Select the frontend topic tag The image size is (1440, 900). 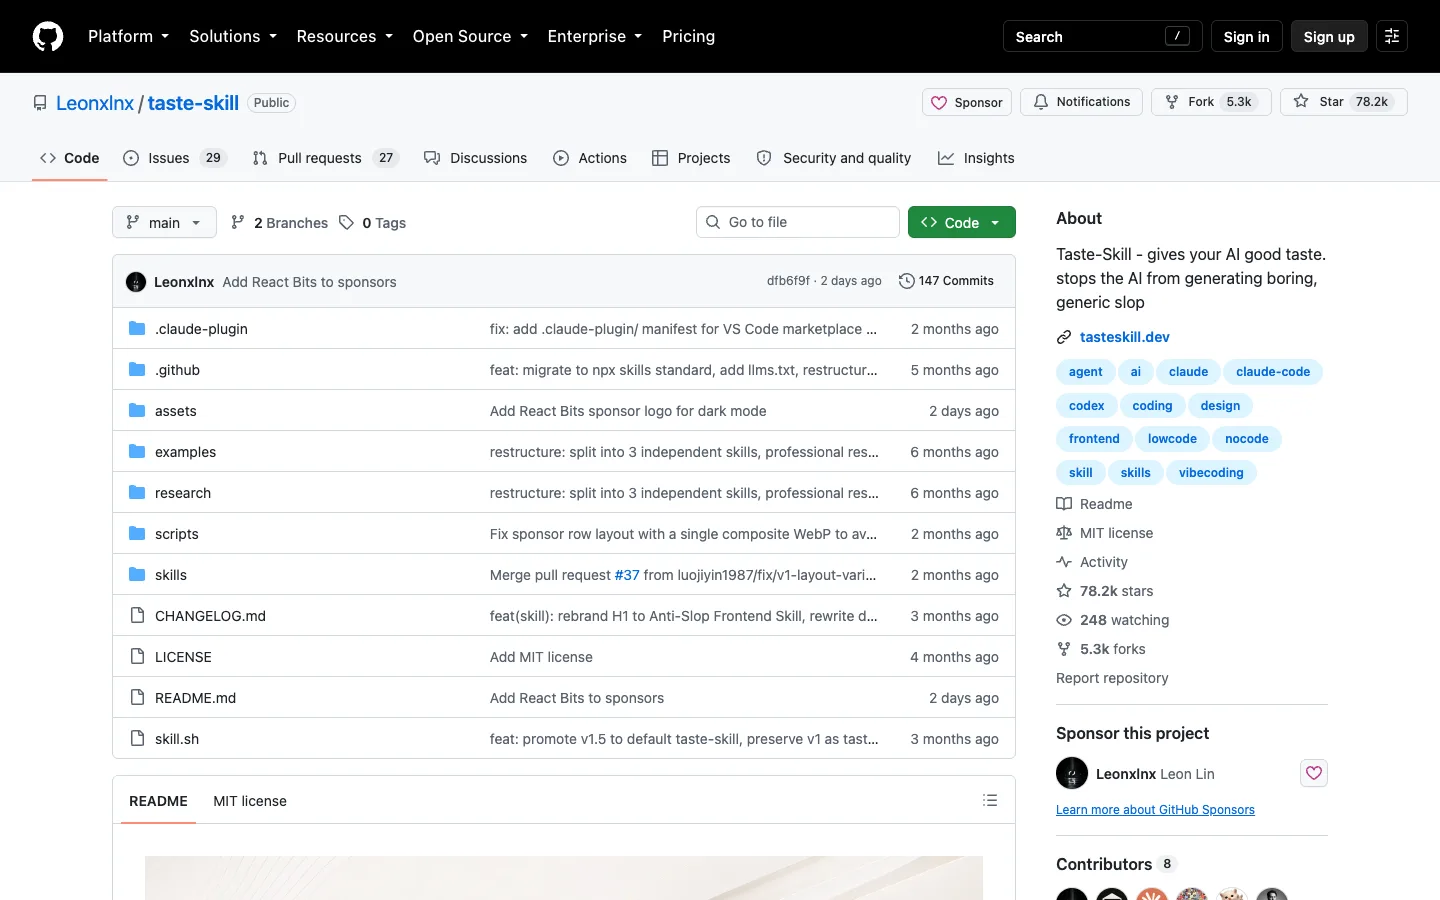1094,439
